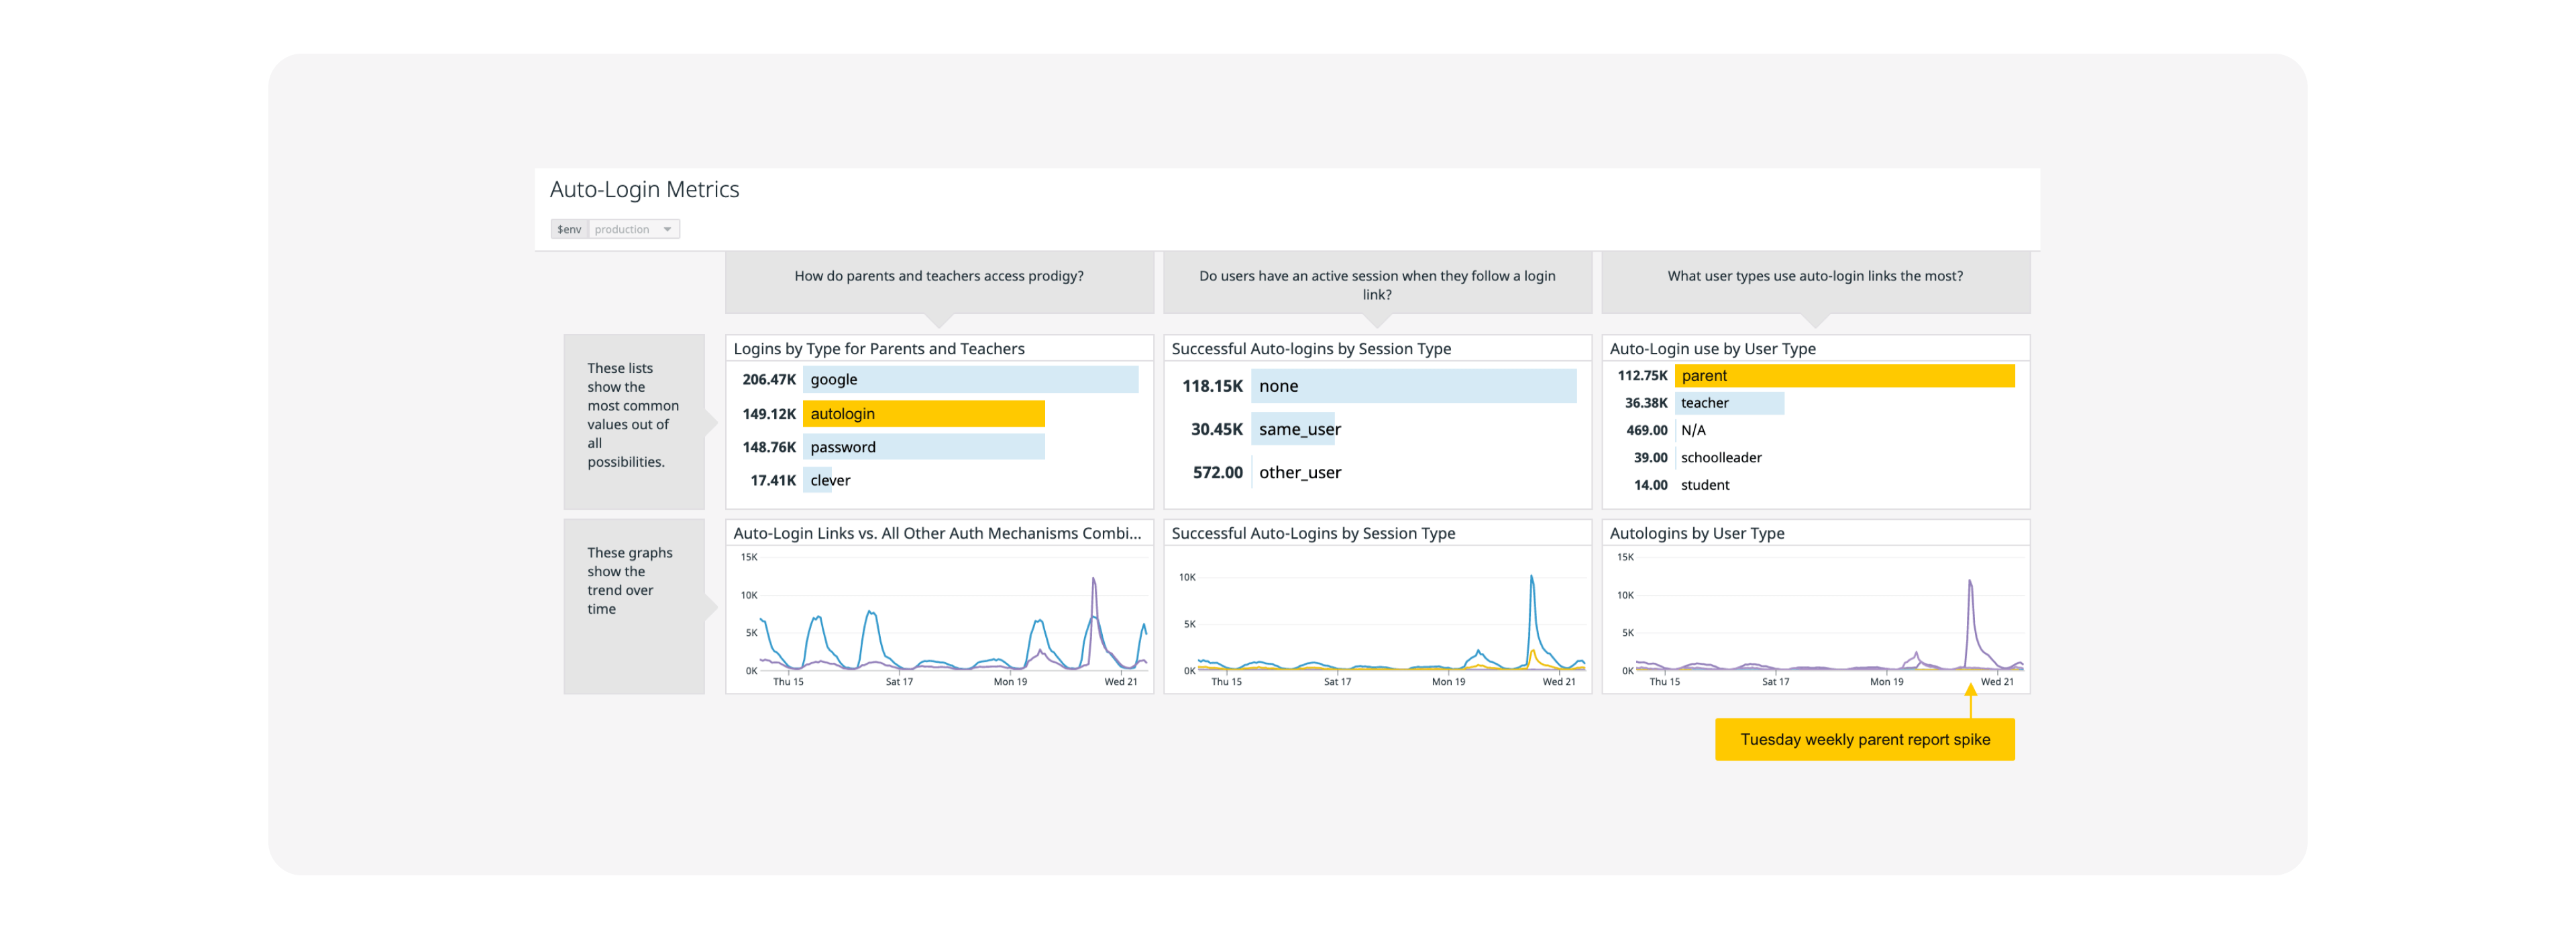This screenshot has height=929, width=2576.
Task: Select the highlighted autologin bar
Action: point(923,413)
